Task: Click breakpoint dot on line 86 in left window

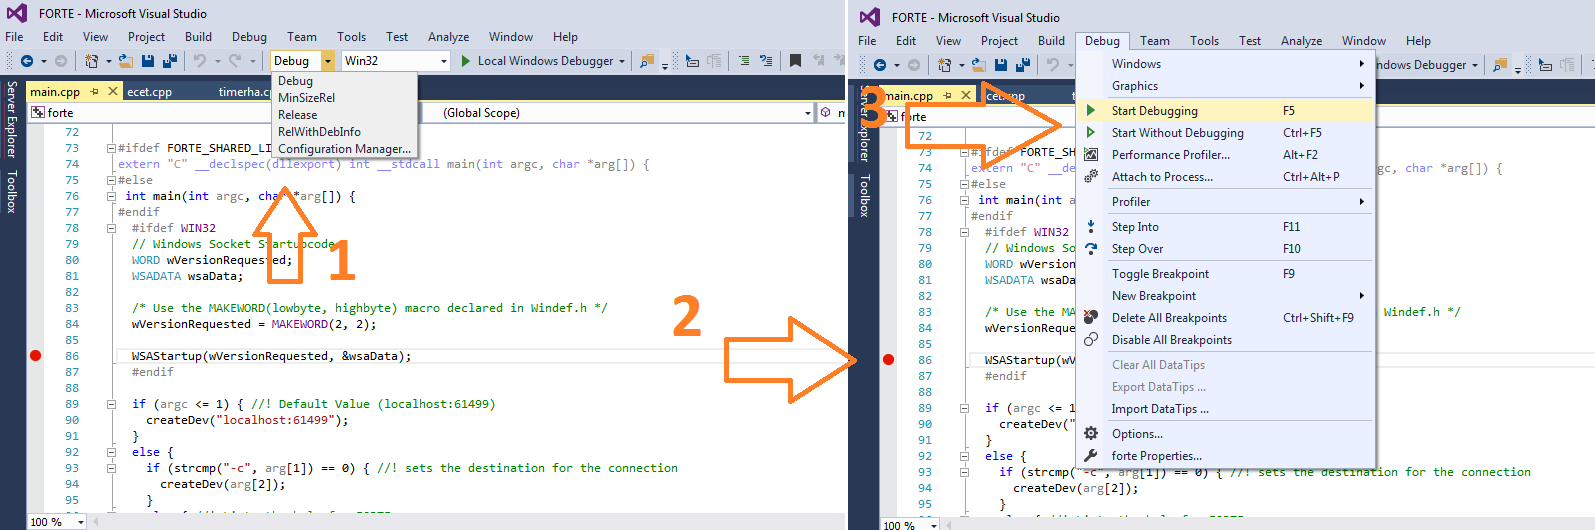Action: pos(36,356)
